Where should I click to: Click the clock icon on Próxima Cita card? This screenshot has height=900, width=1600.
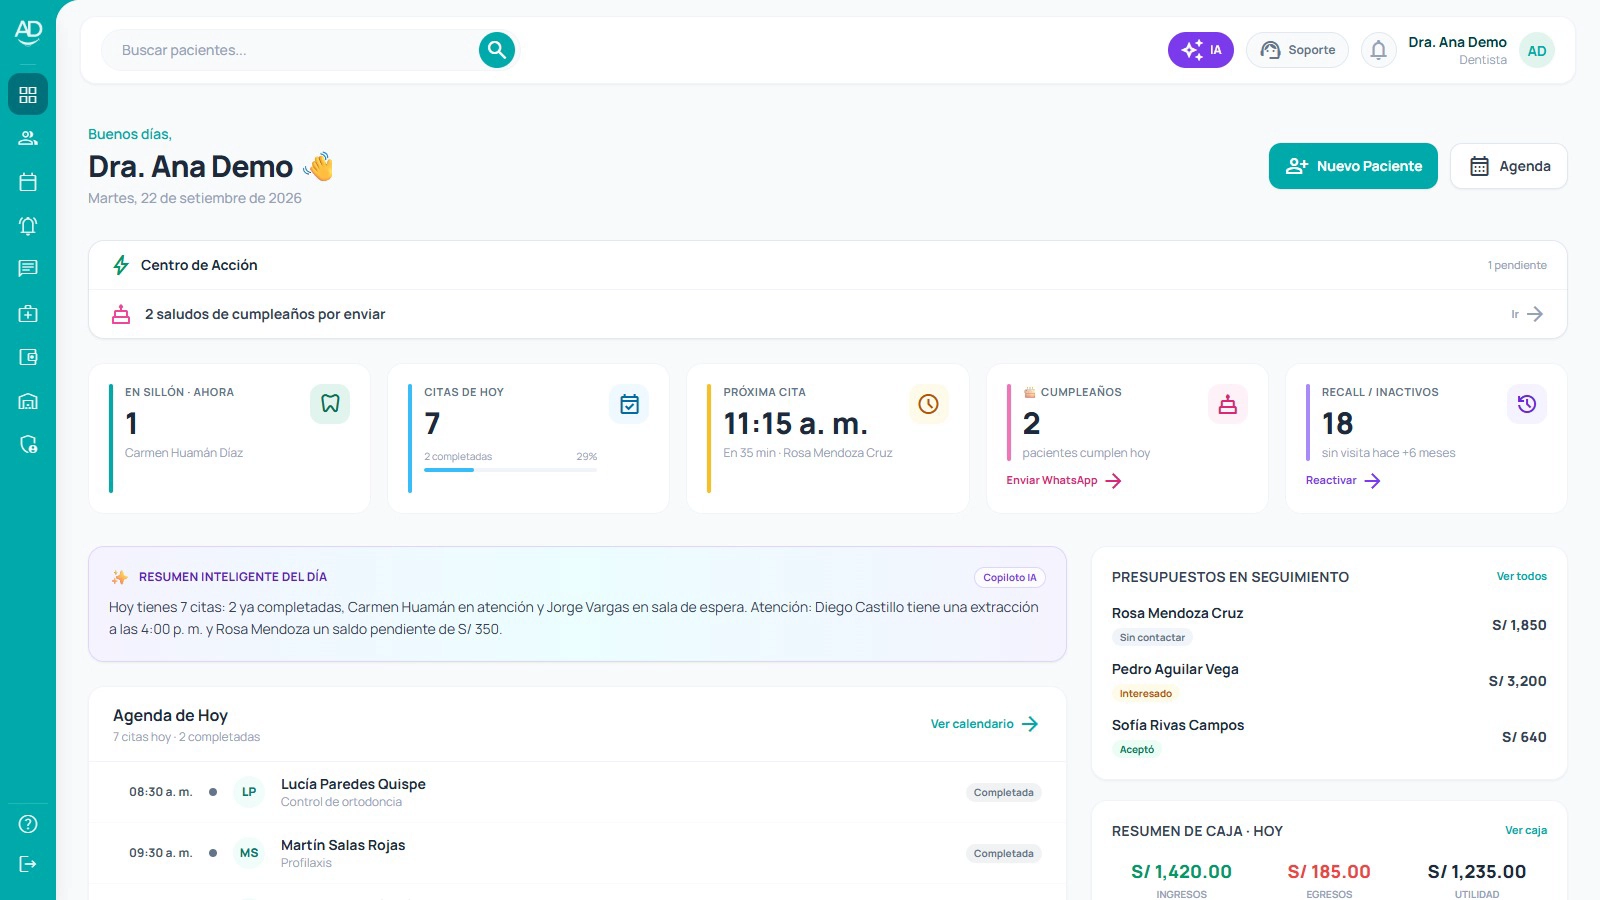928,404
